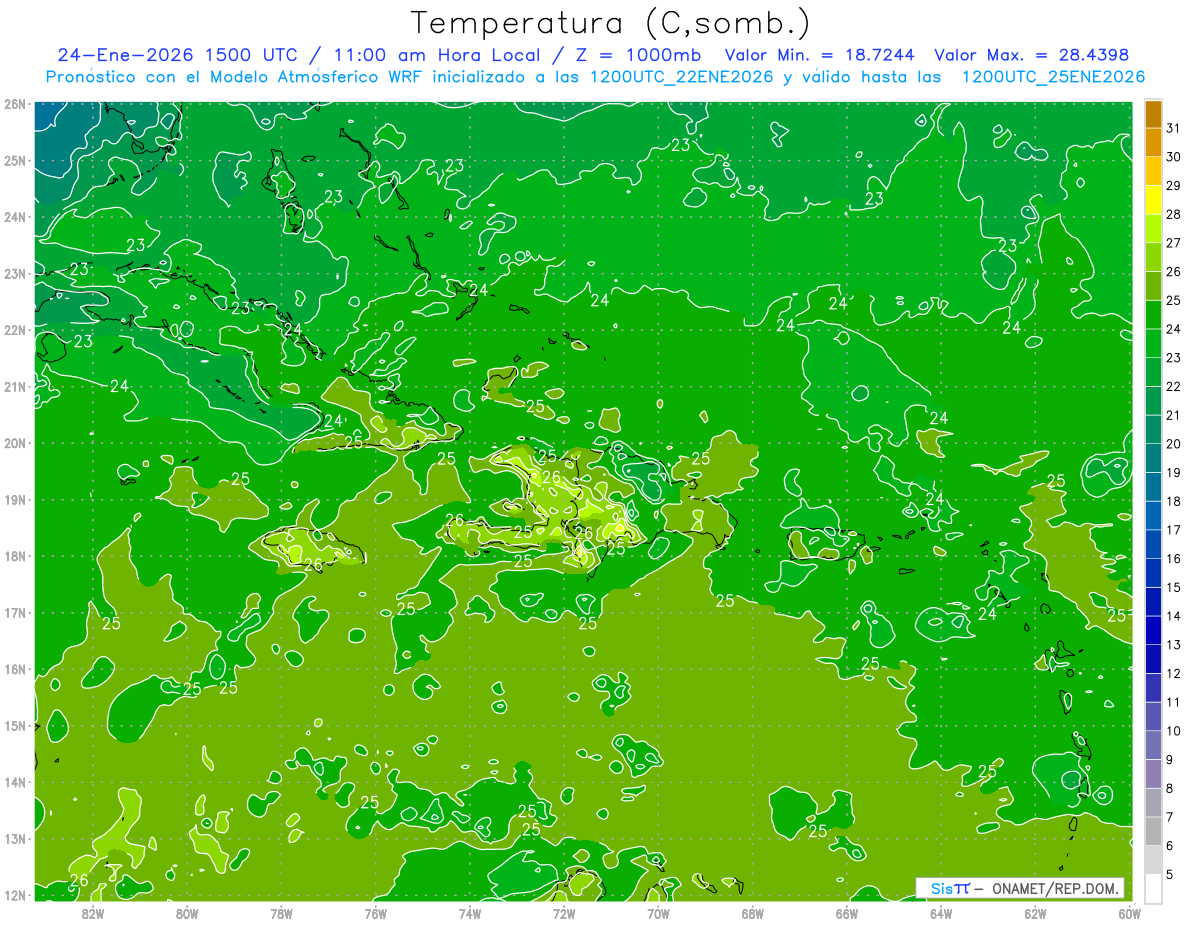Click the latitude label '17N'
Viewport: 1200px width, 927px height.
pyautogui.click(x=14, y=612)
